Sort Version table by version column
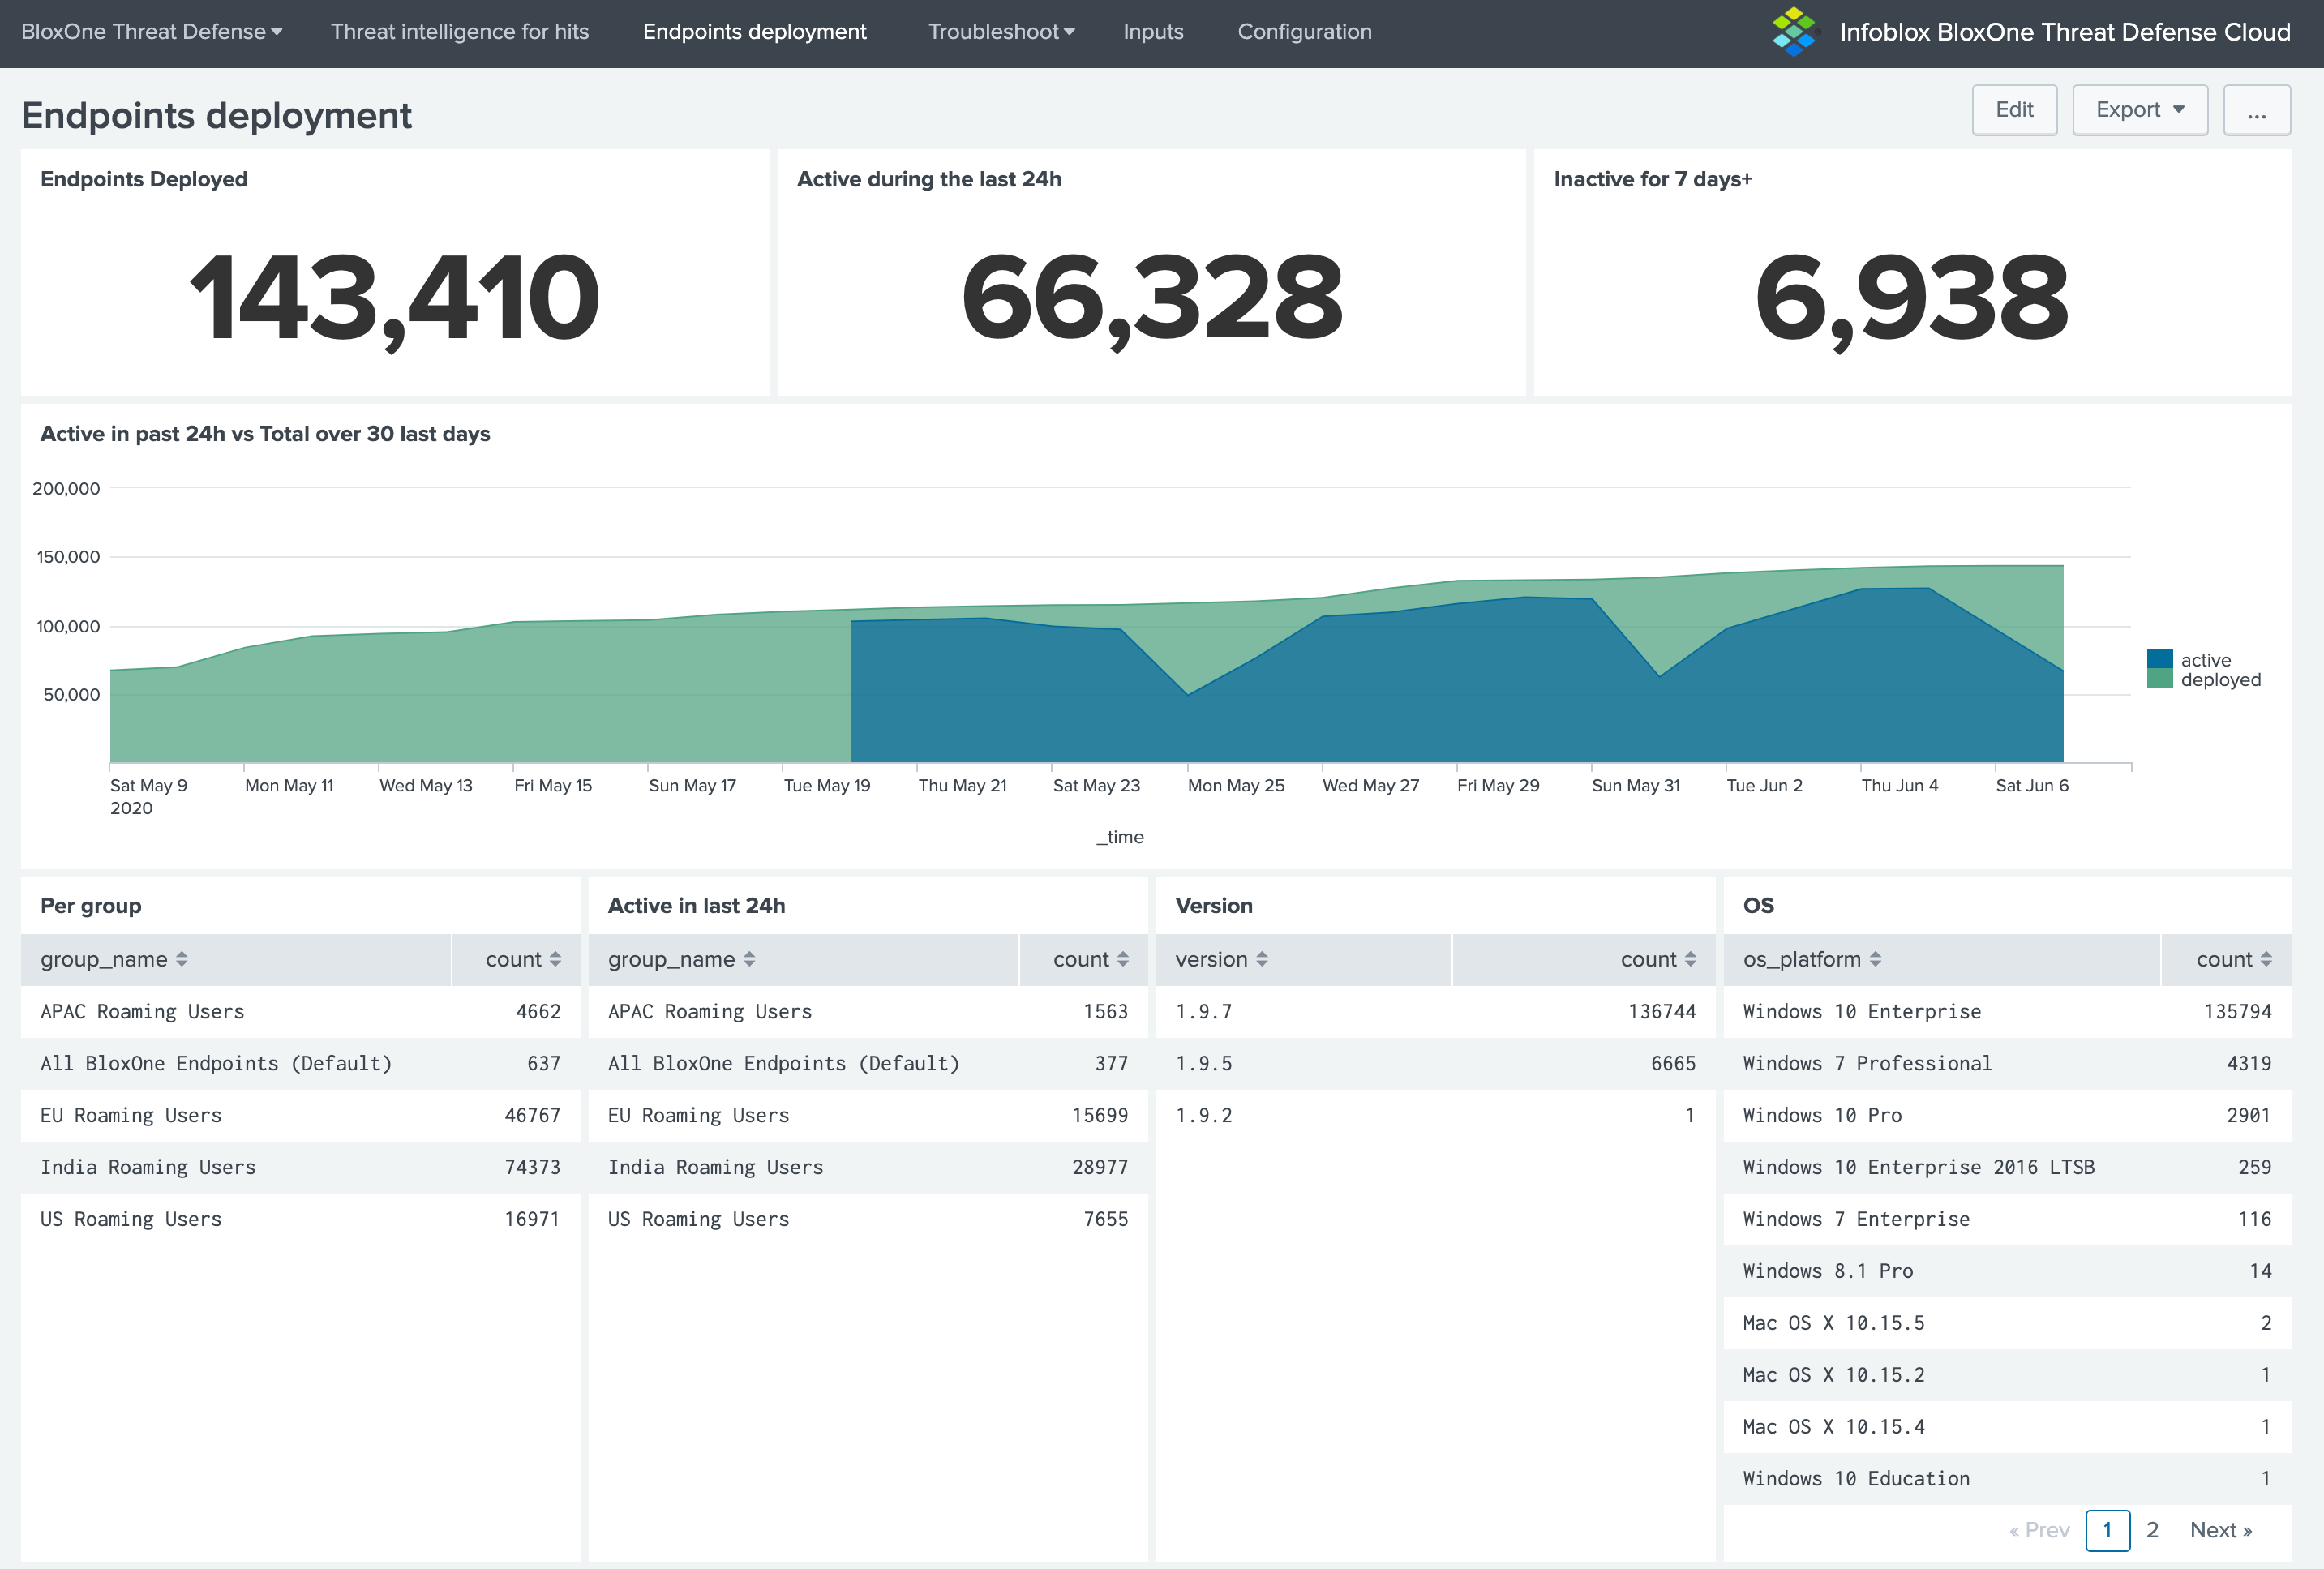The height and width of the screenshot is (1569, 2324). (1221, 959)
